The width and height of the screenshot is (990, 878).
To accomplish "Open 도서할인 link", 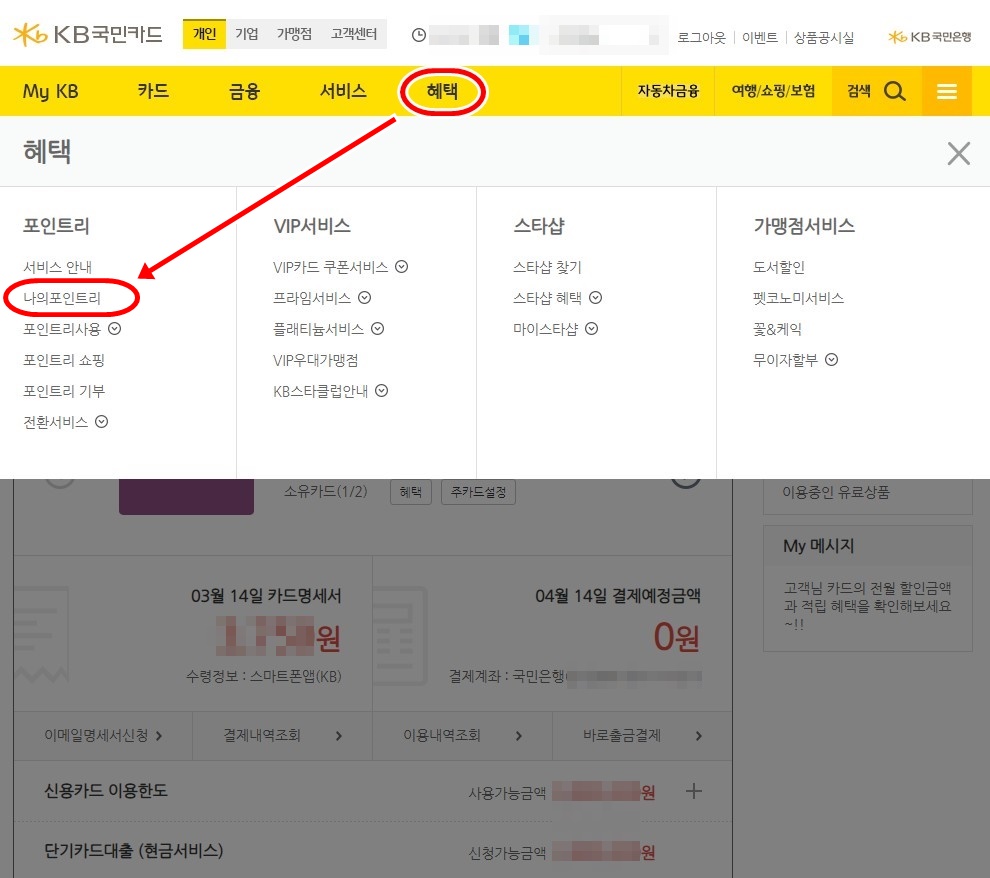I will click(x=779, y=267).
